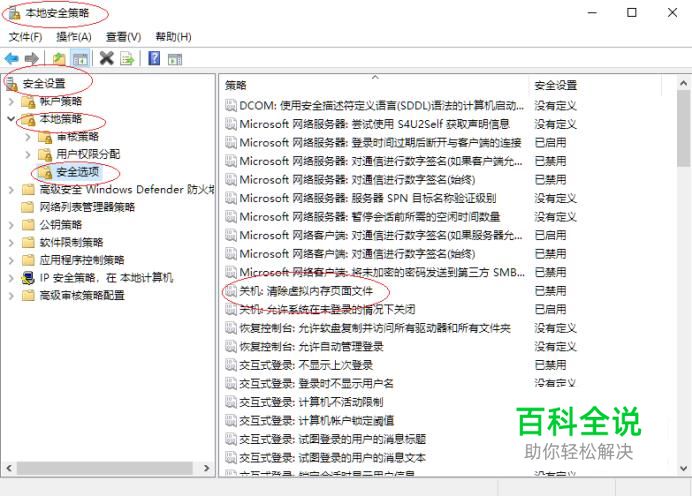This screenshot has width=692, height=496.
Task: Click the Forward arrow toolbar icon
Action: tap(32, 58)
